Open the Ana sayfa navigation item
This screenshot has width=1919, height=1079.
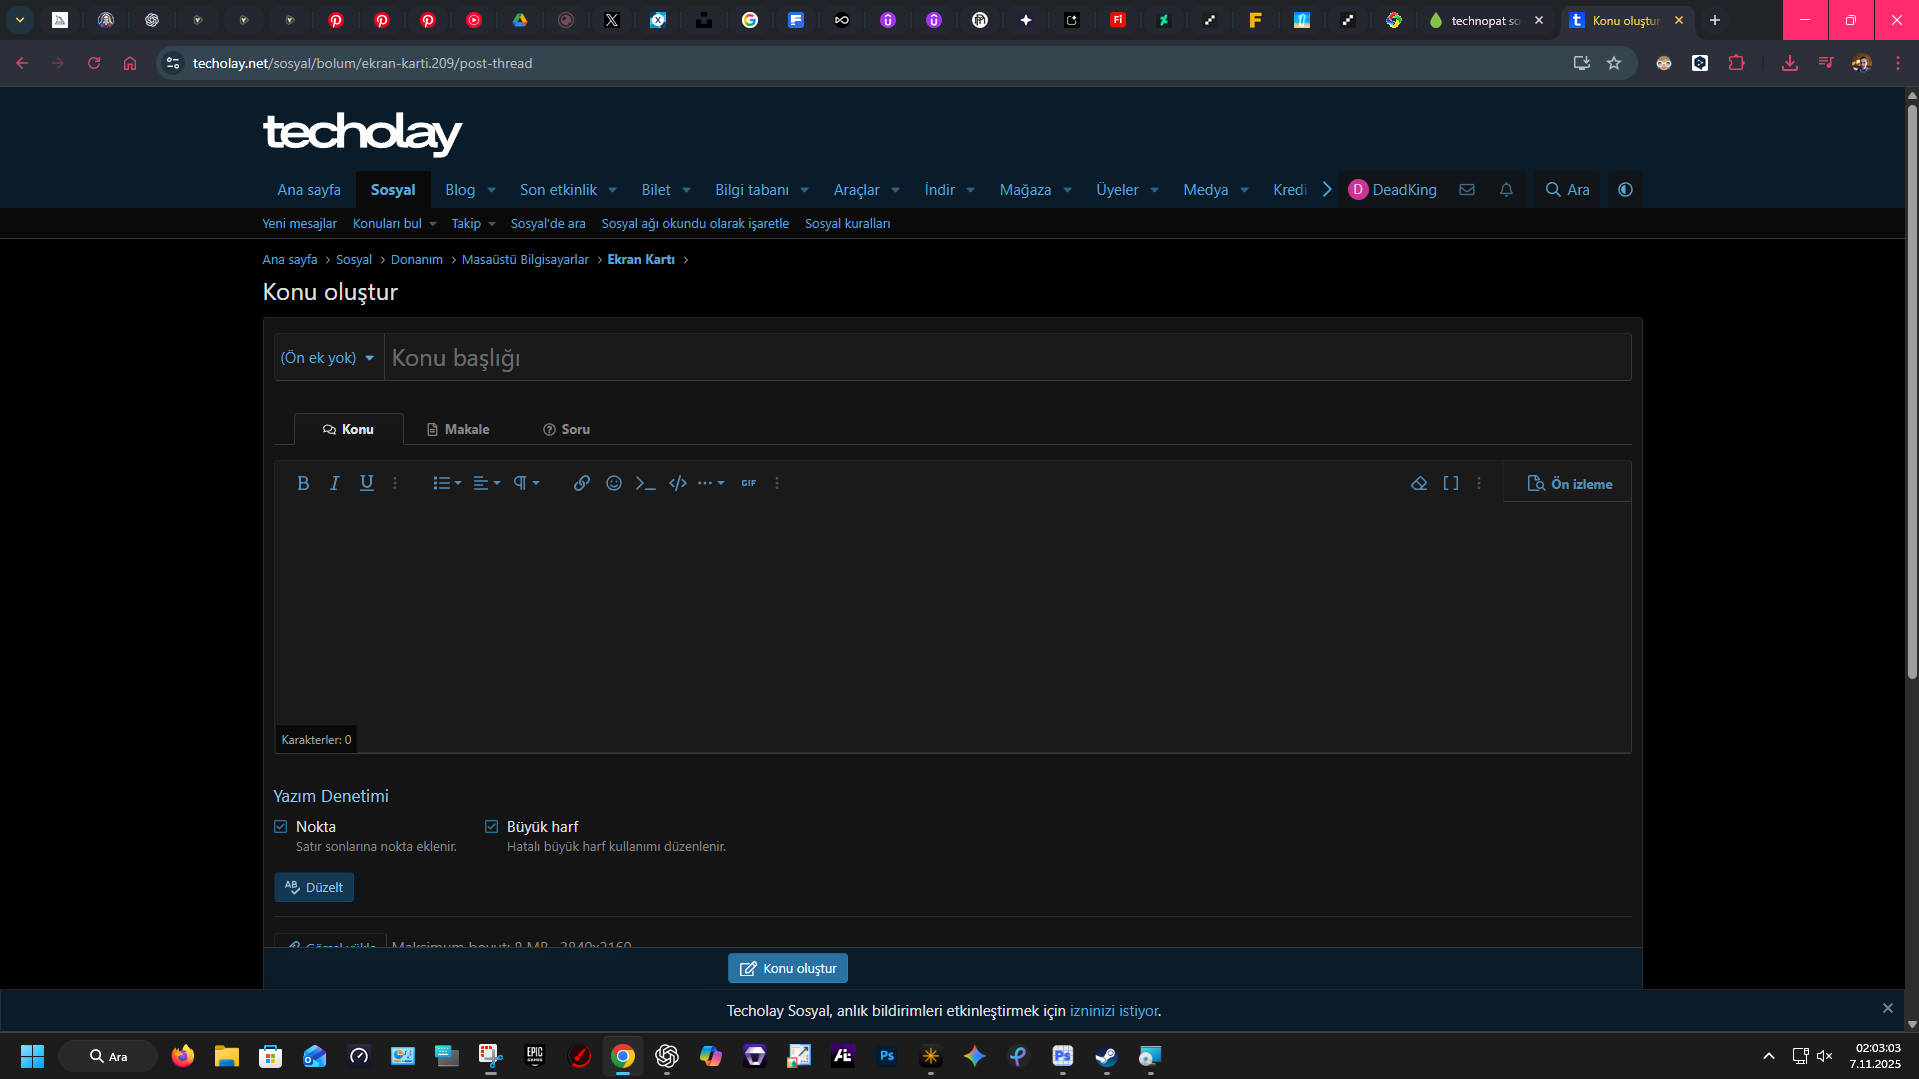pos(309,190)
